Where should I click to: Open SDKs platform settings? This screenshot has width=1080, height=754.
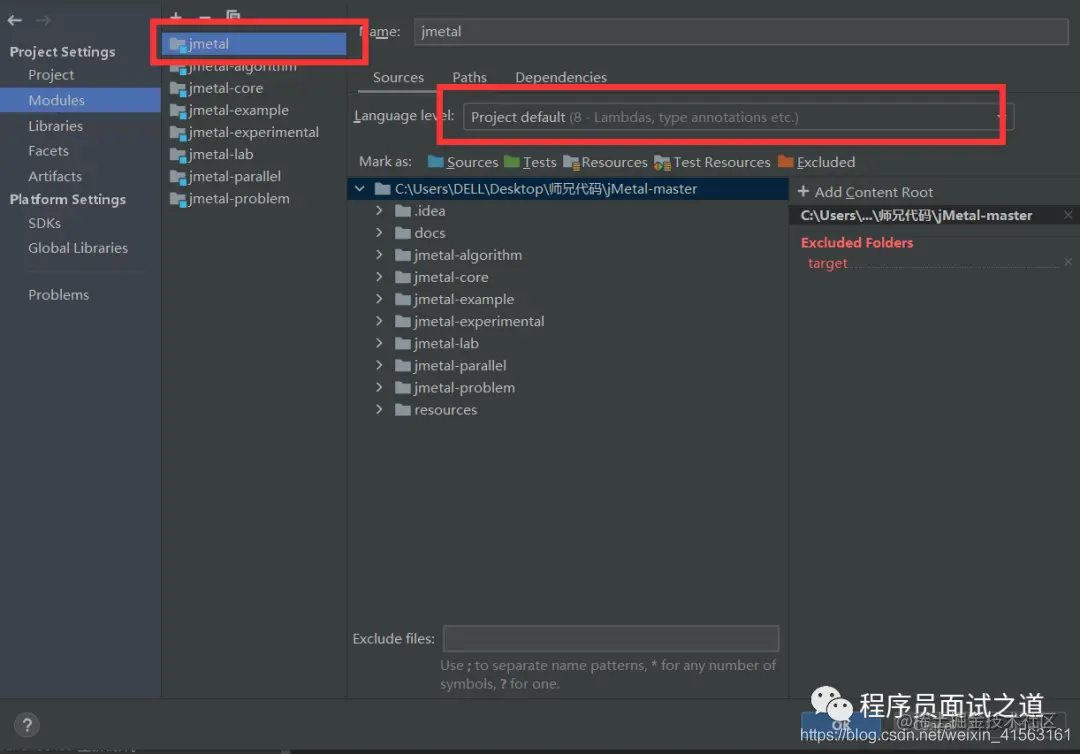coord(44,222)
